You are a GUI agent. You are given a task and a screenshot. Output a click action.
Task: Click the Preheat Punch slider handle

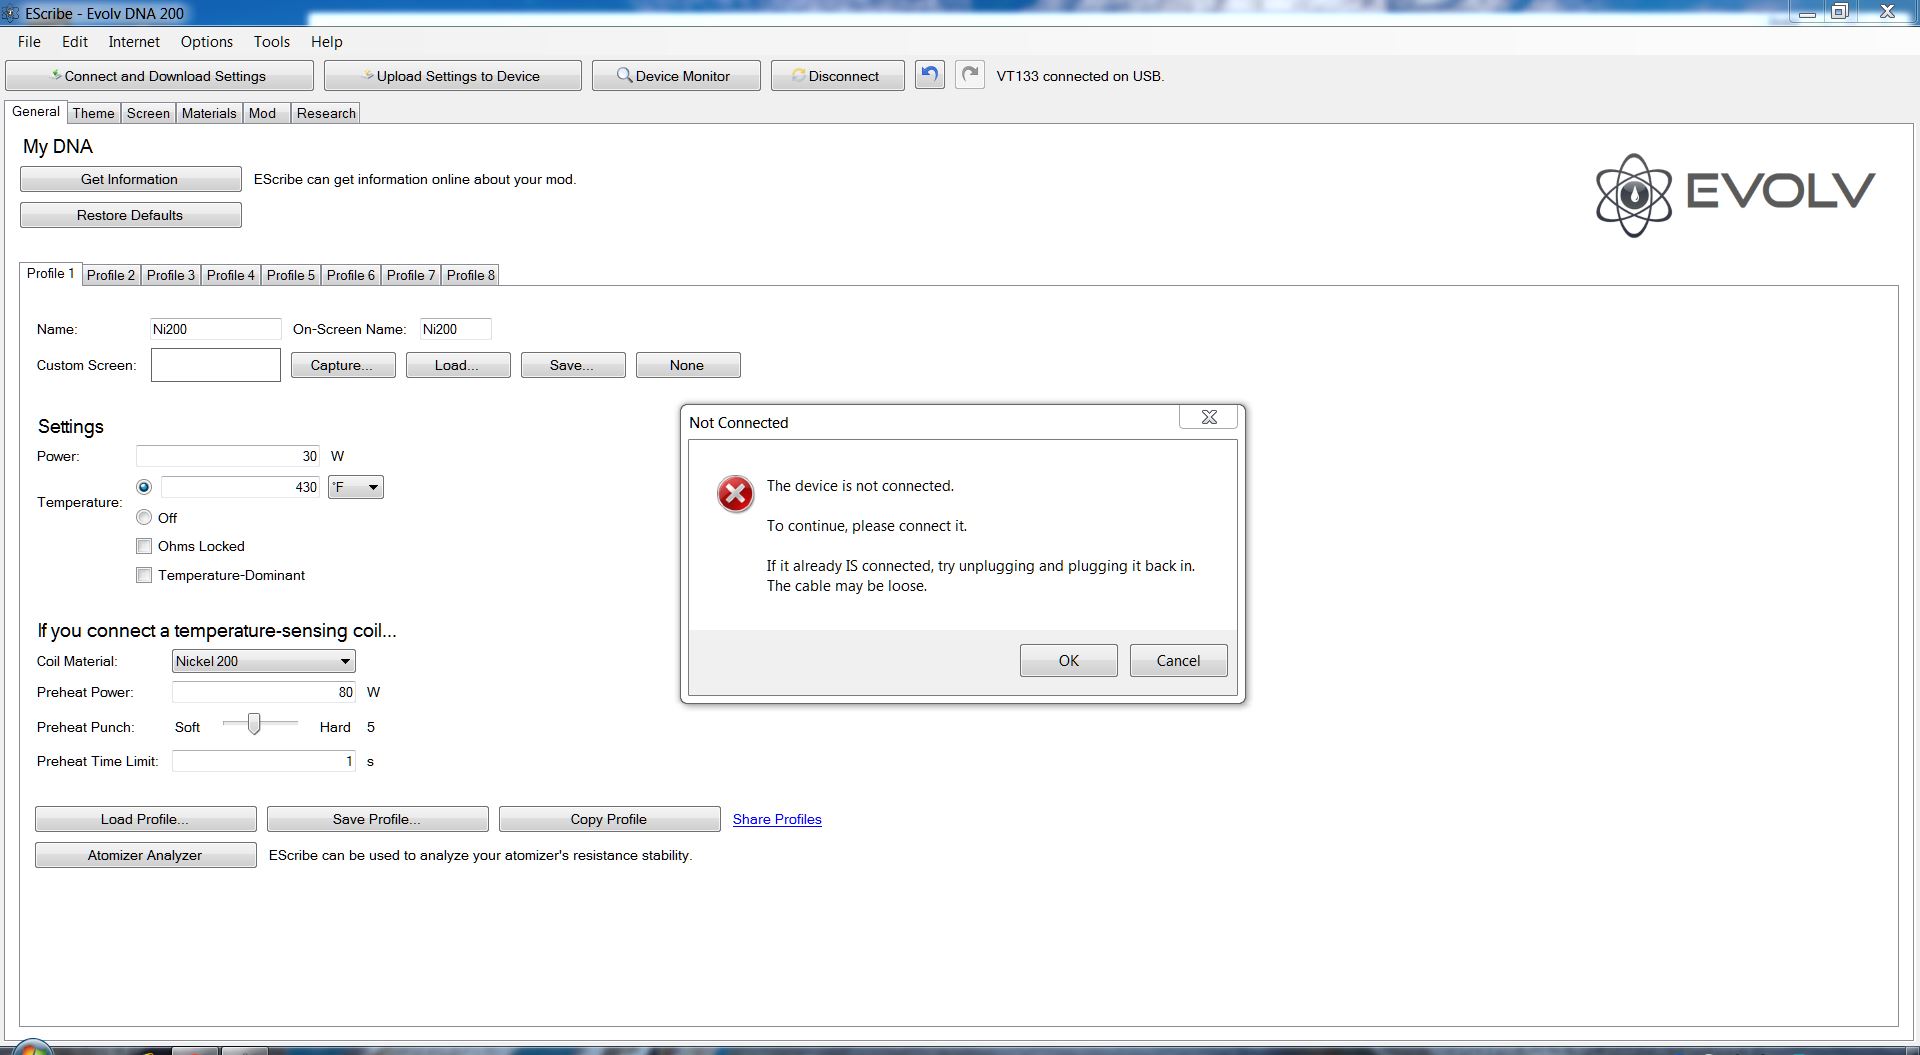point(254,724)
